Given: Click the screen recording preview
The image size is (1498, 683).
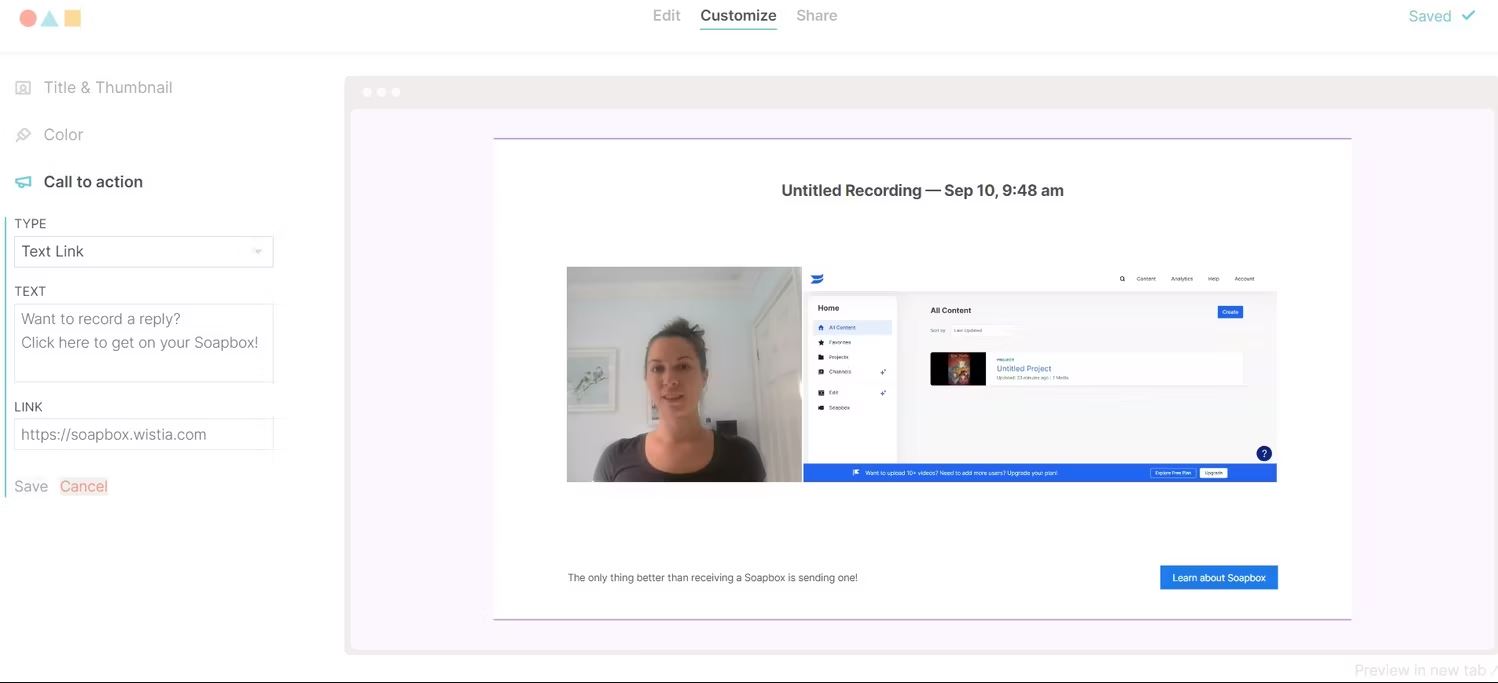Looking at the screenshot, I should (x=1040, y=374).
